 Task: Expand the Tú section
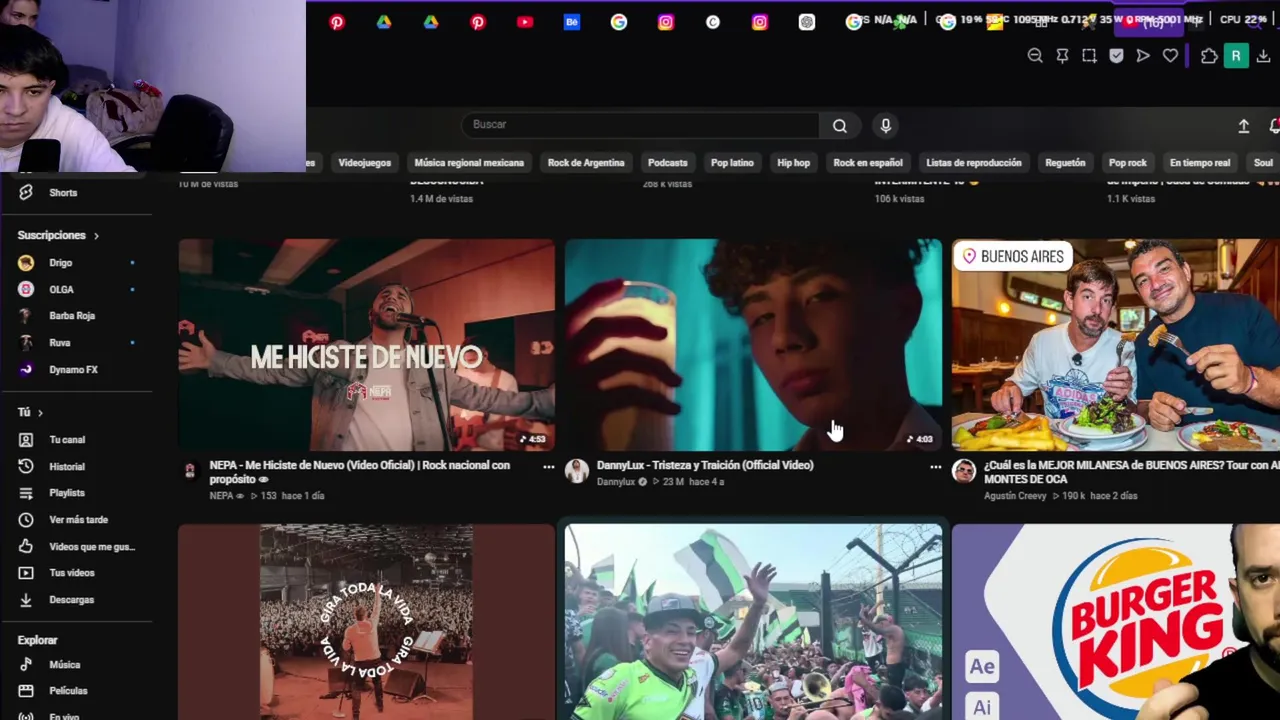30,412
